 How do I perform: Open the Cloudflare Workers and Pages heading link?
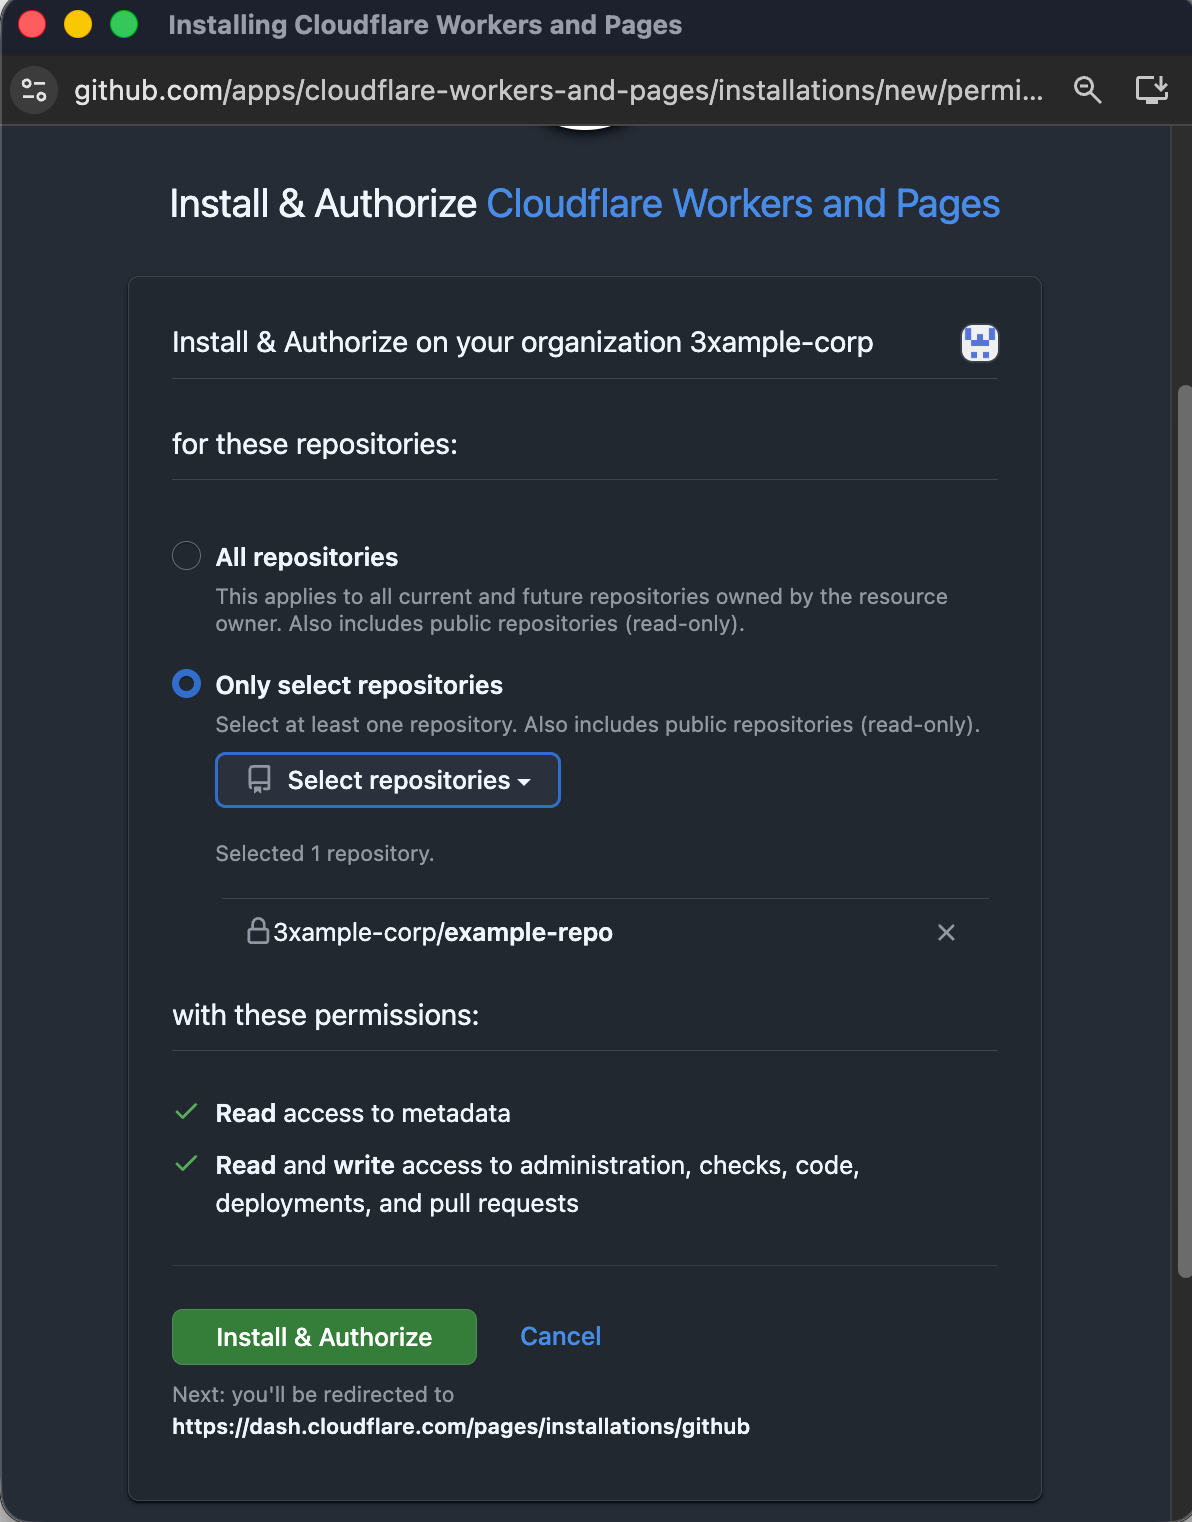point(742,204)
